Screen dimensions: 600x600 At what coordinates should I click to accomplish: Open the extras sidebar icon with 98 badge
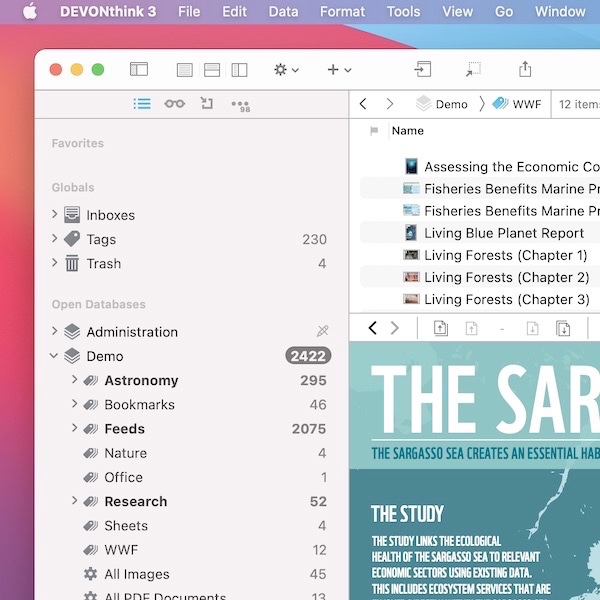tap(240, 104)
